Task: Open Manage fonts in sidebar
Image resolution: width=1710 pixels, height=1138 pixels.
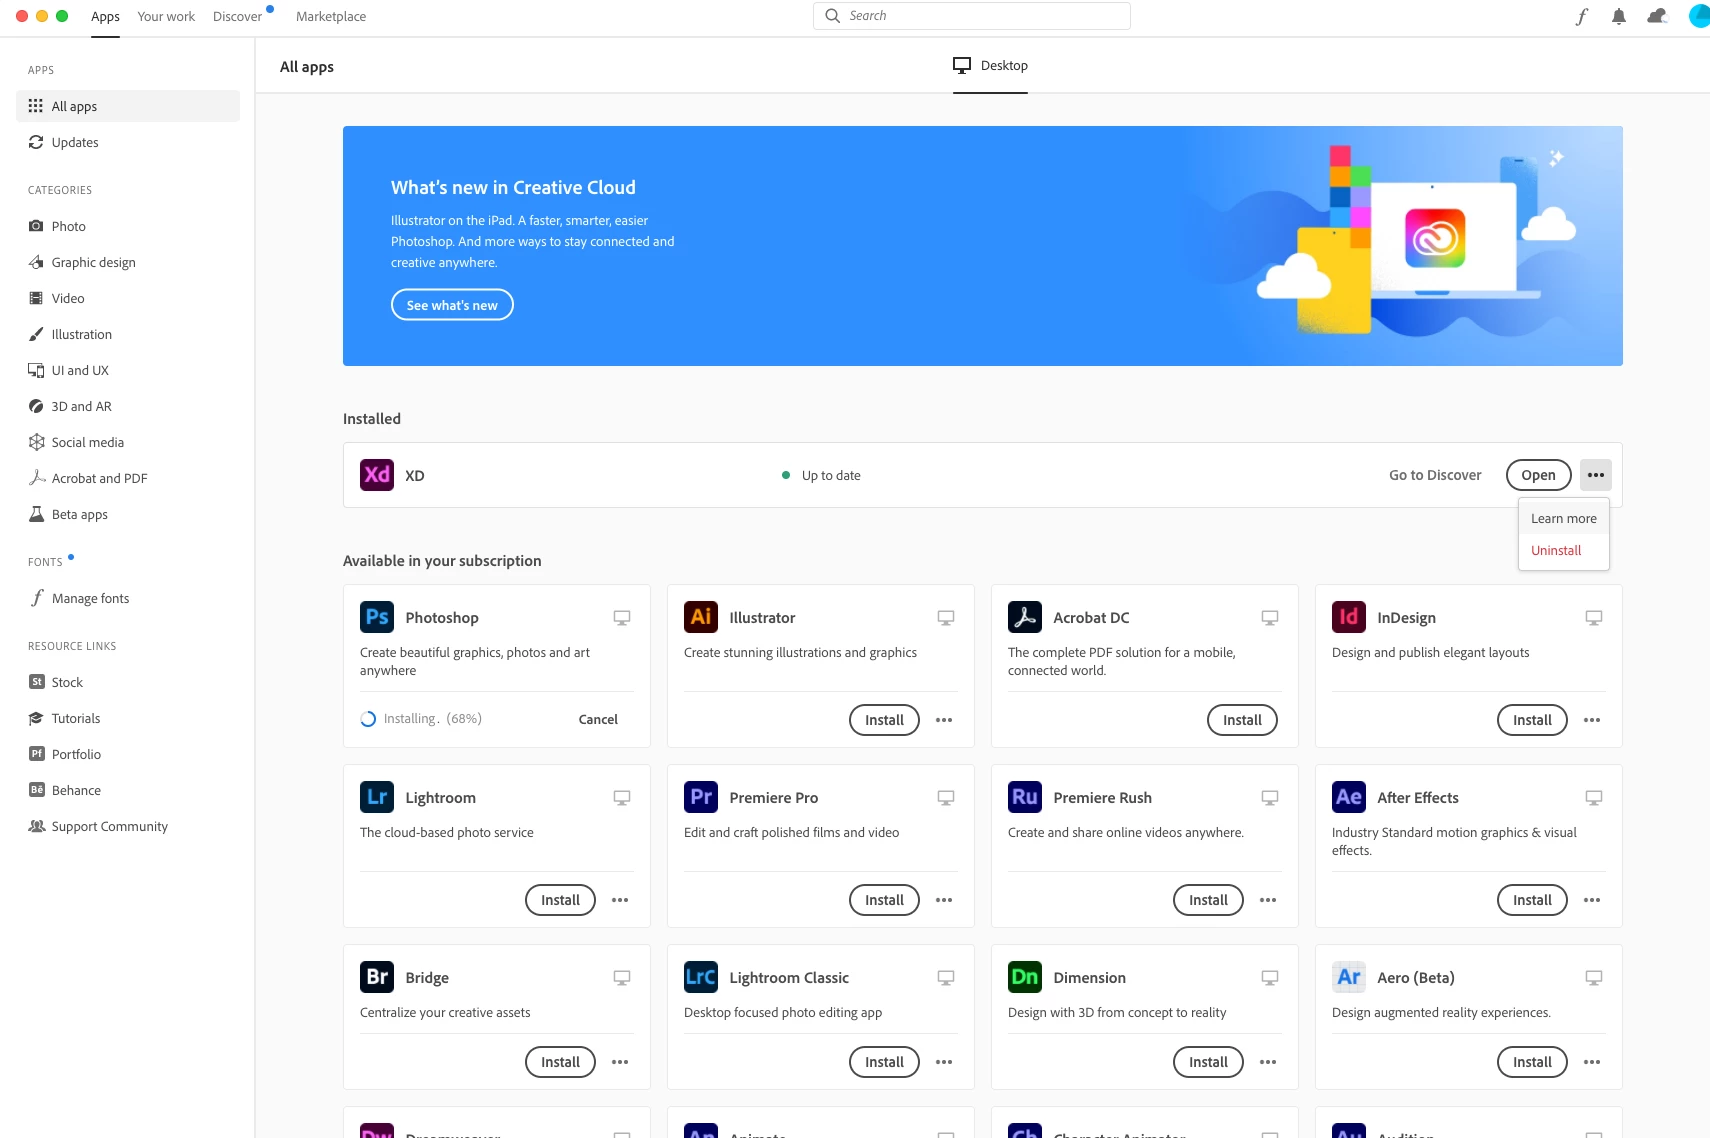Action: (128, 598)
